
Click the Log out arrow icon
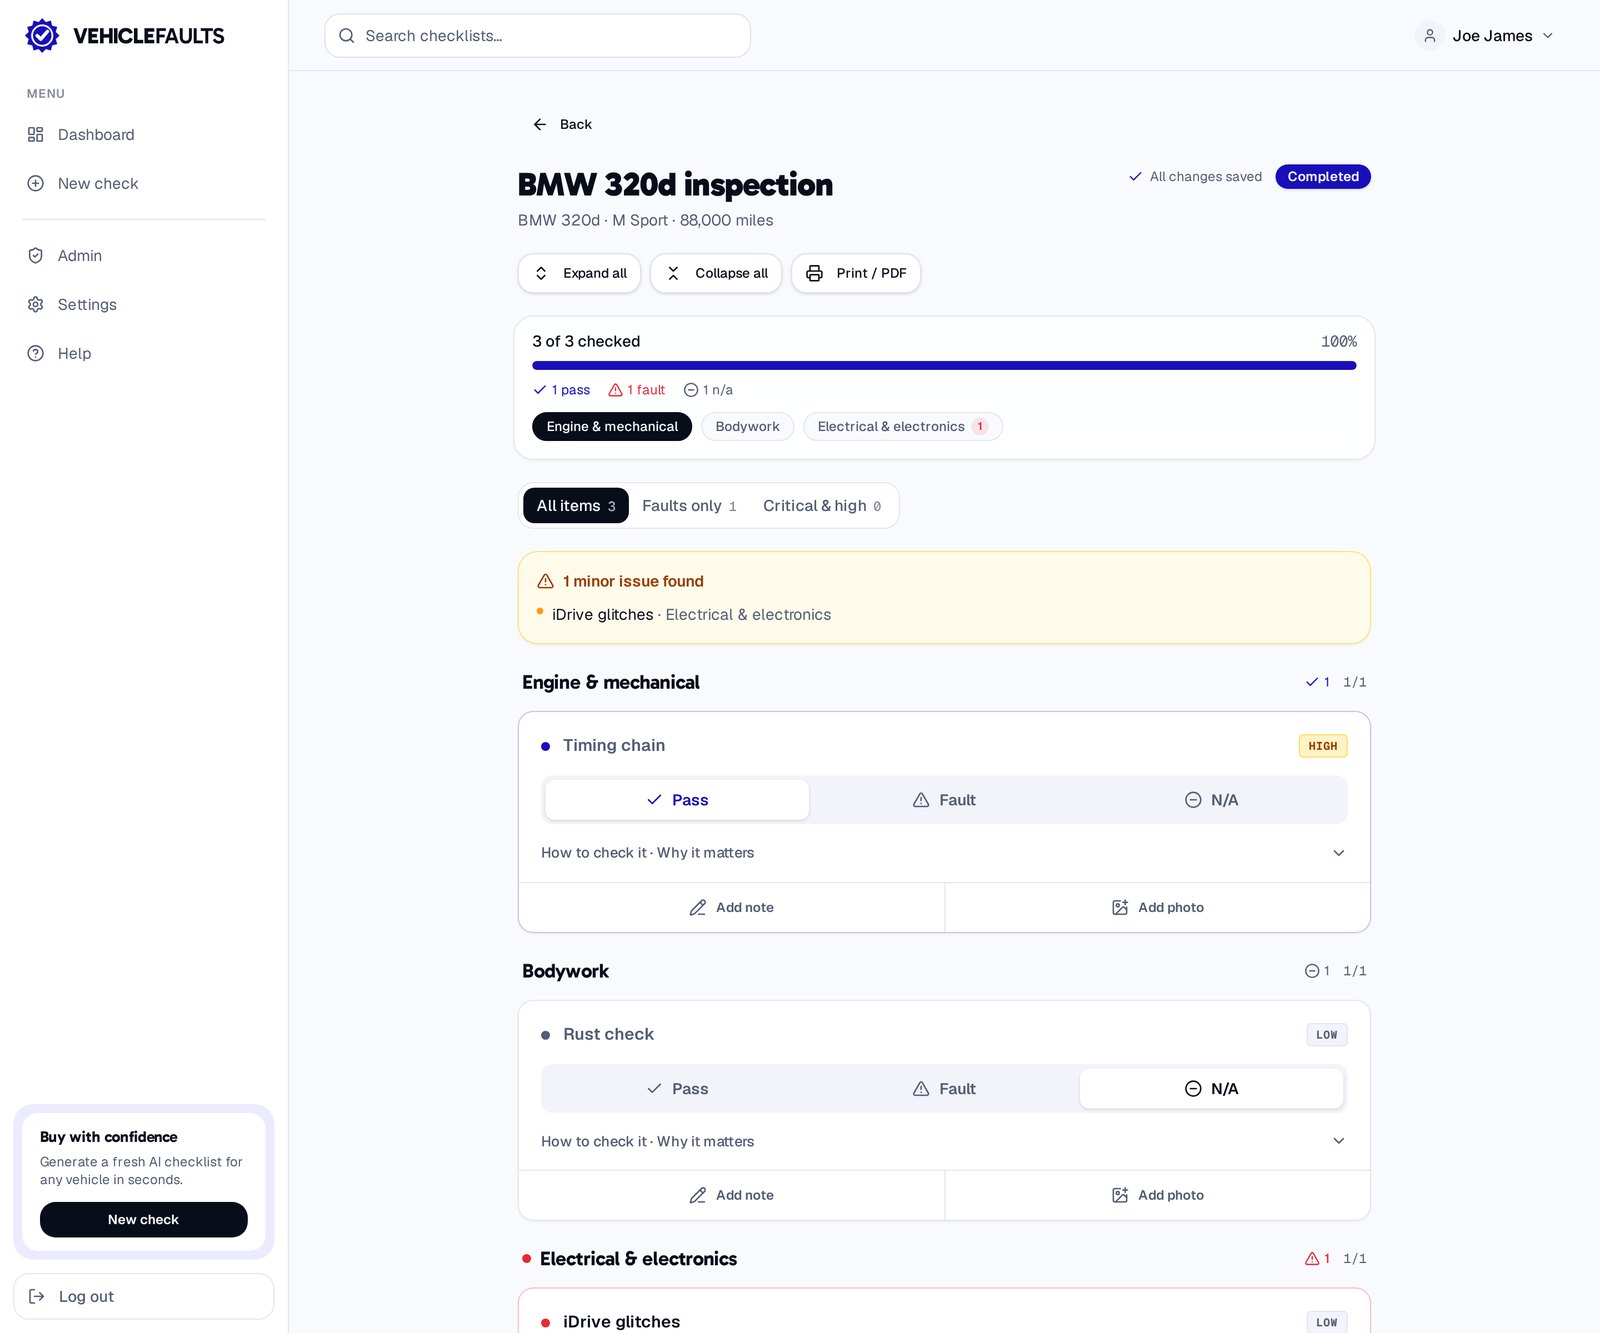pyautogui.click(x=37, y=1297)
